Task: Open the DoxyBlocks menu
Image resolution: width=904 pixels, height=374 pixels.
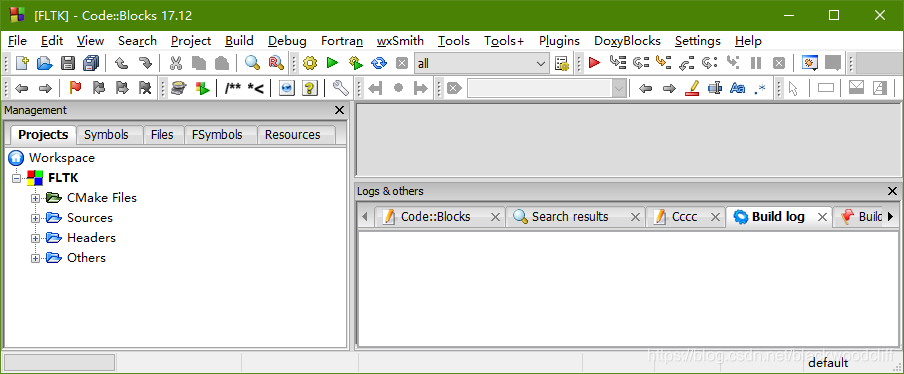Action: coord(627,41)
